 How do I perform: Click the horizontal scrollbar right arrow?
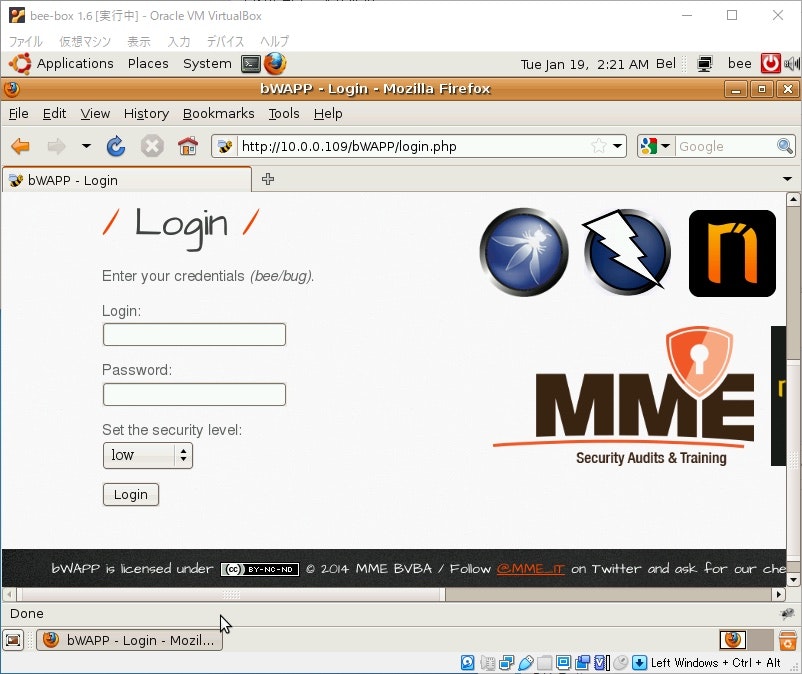pos(778,594)
